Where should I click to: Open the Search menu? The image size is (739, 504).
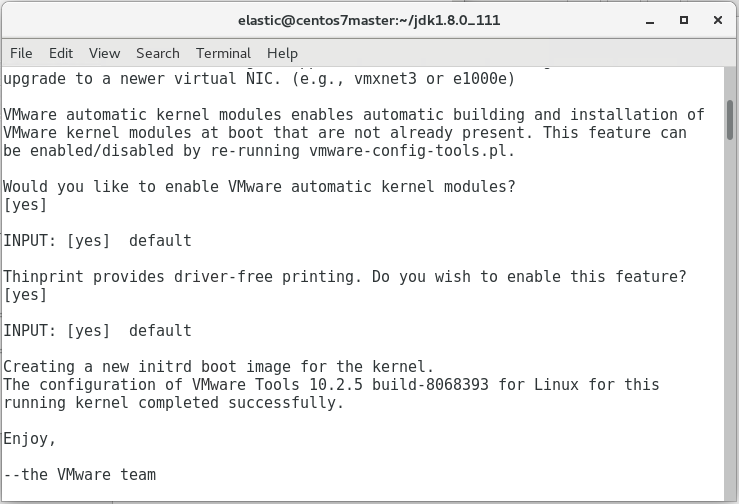[158, 53]
